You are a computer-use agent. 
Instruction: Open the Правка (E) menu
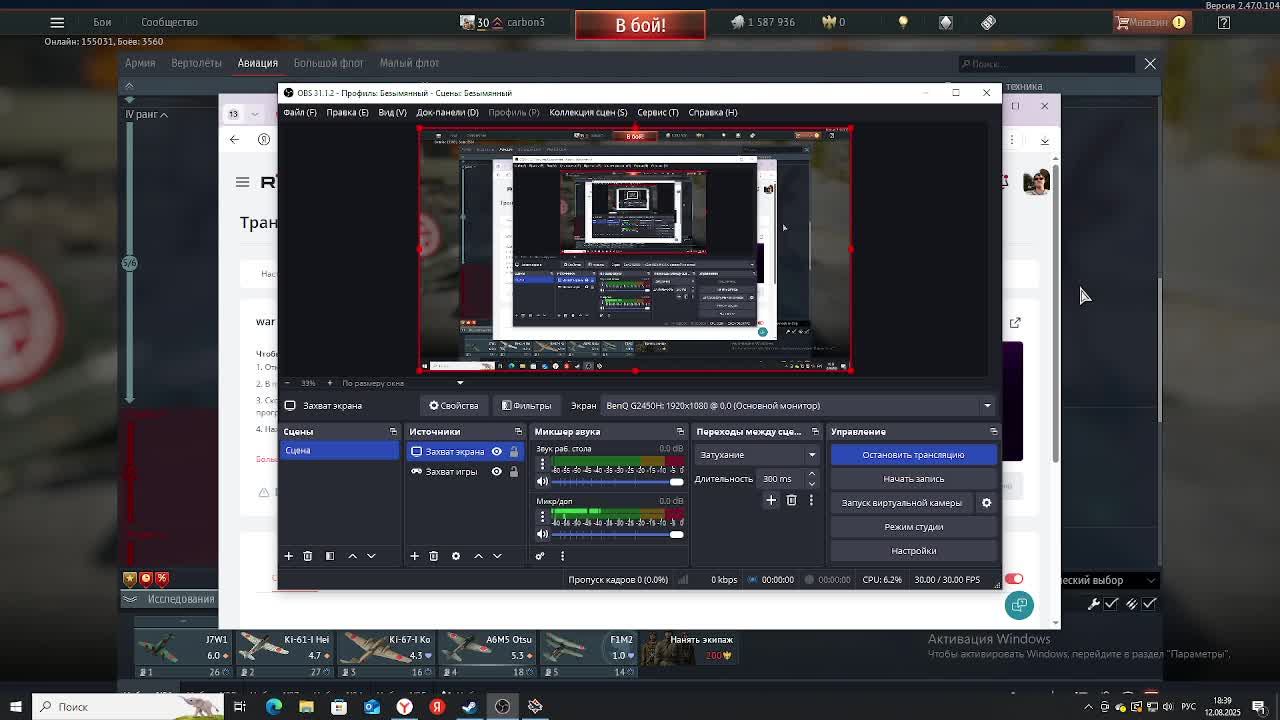[347, 112]
